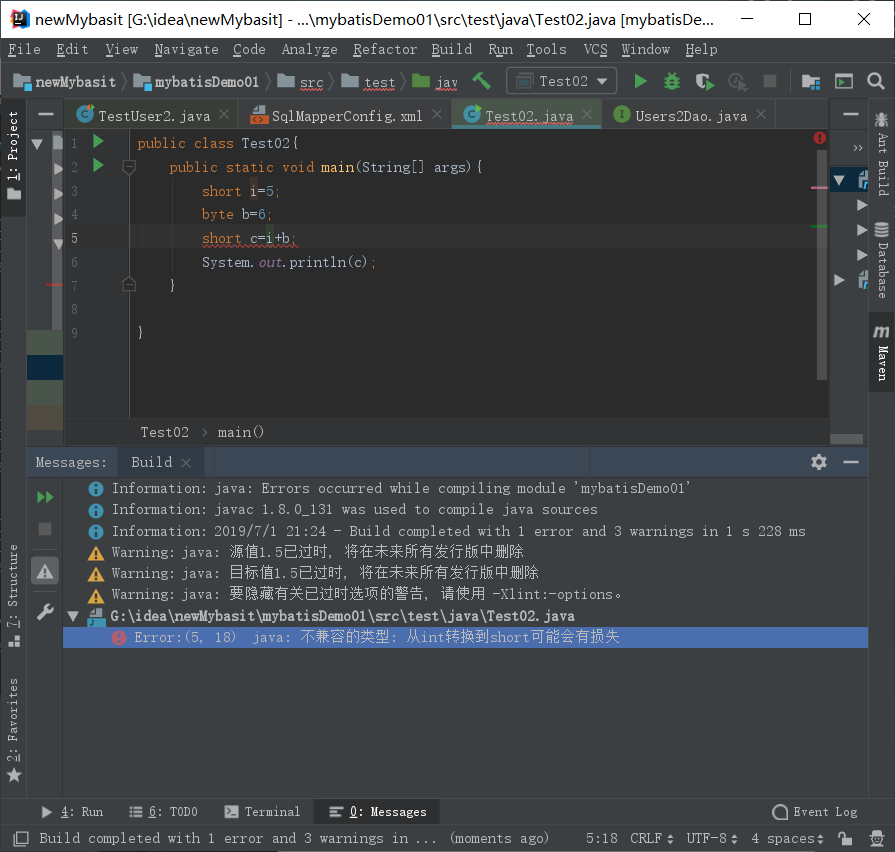Screen dimensions: 895x852
Task: Open the Terminal tool window button
Action: click(262, 812)
